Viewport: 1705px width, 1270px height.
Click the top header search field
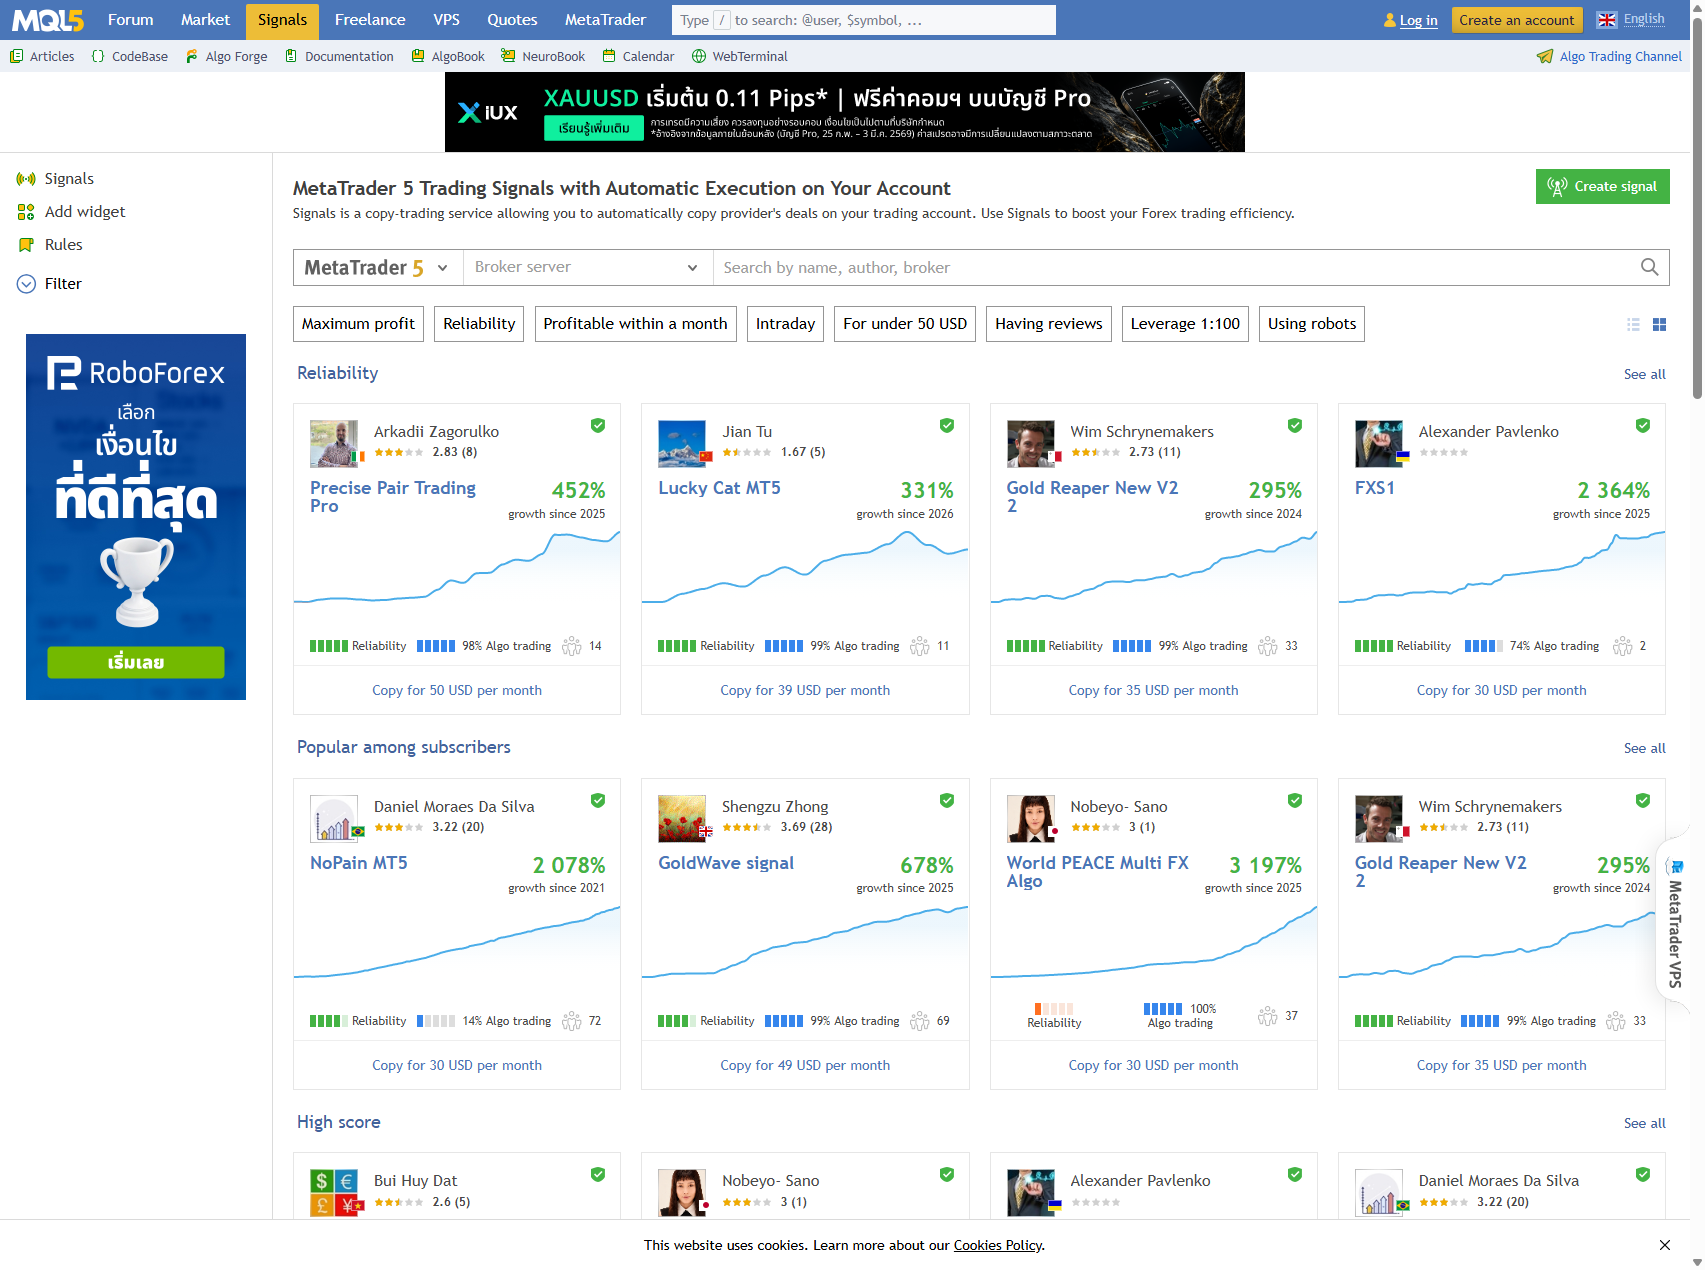863,20
